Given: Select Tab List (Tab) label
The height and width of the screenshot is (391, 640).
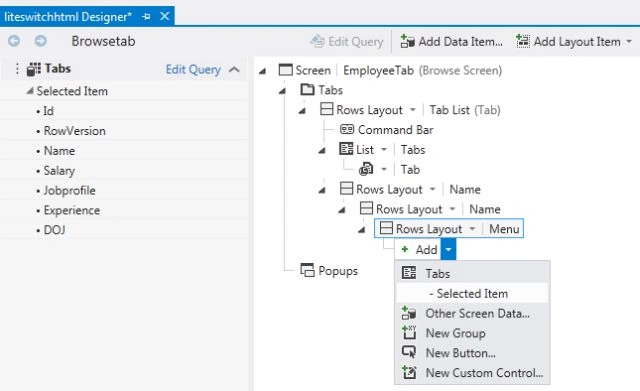Looking at the screenshot, I should tap(464, 110).
